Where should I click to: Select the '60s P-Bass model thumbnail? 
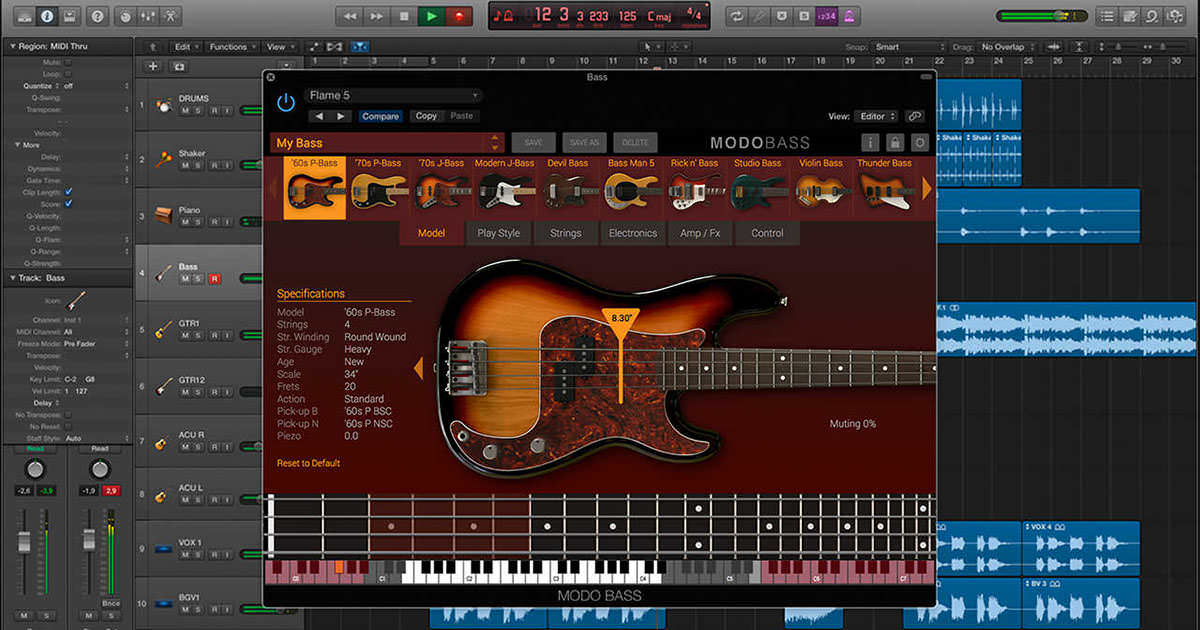(315, 187)
